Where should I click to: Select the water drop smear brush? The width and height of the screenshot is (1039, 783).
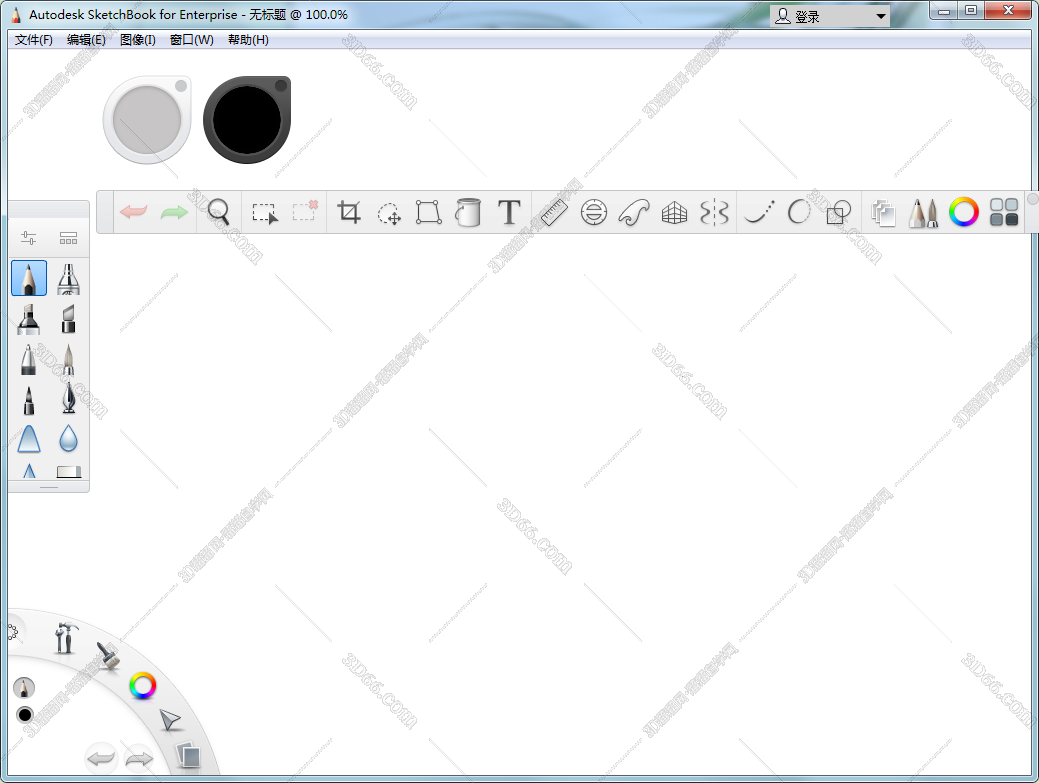tap(68, 438)
